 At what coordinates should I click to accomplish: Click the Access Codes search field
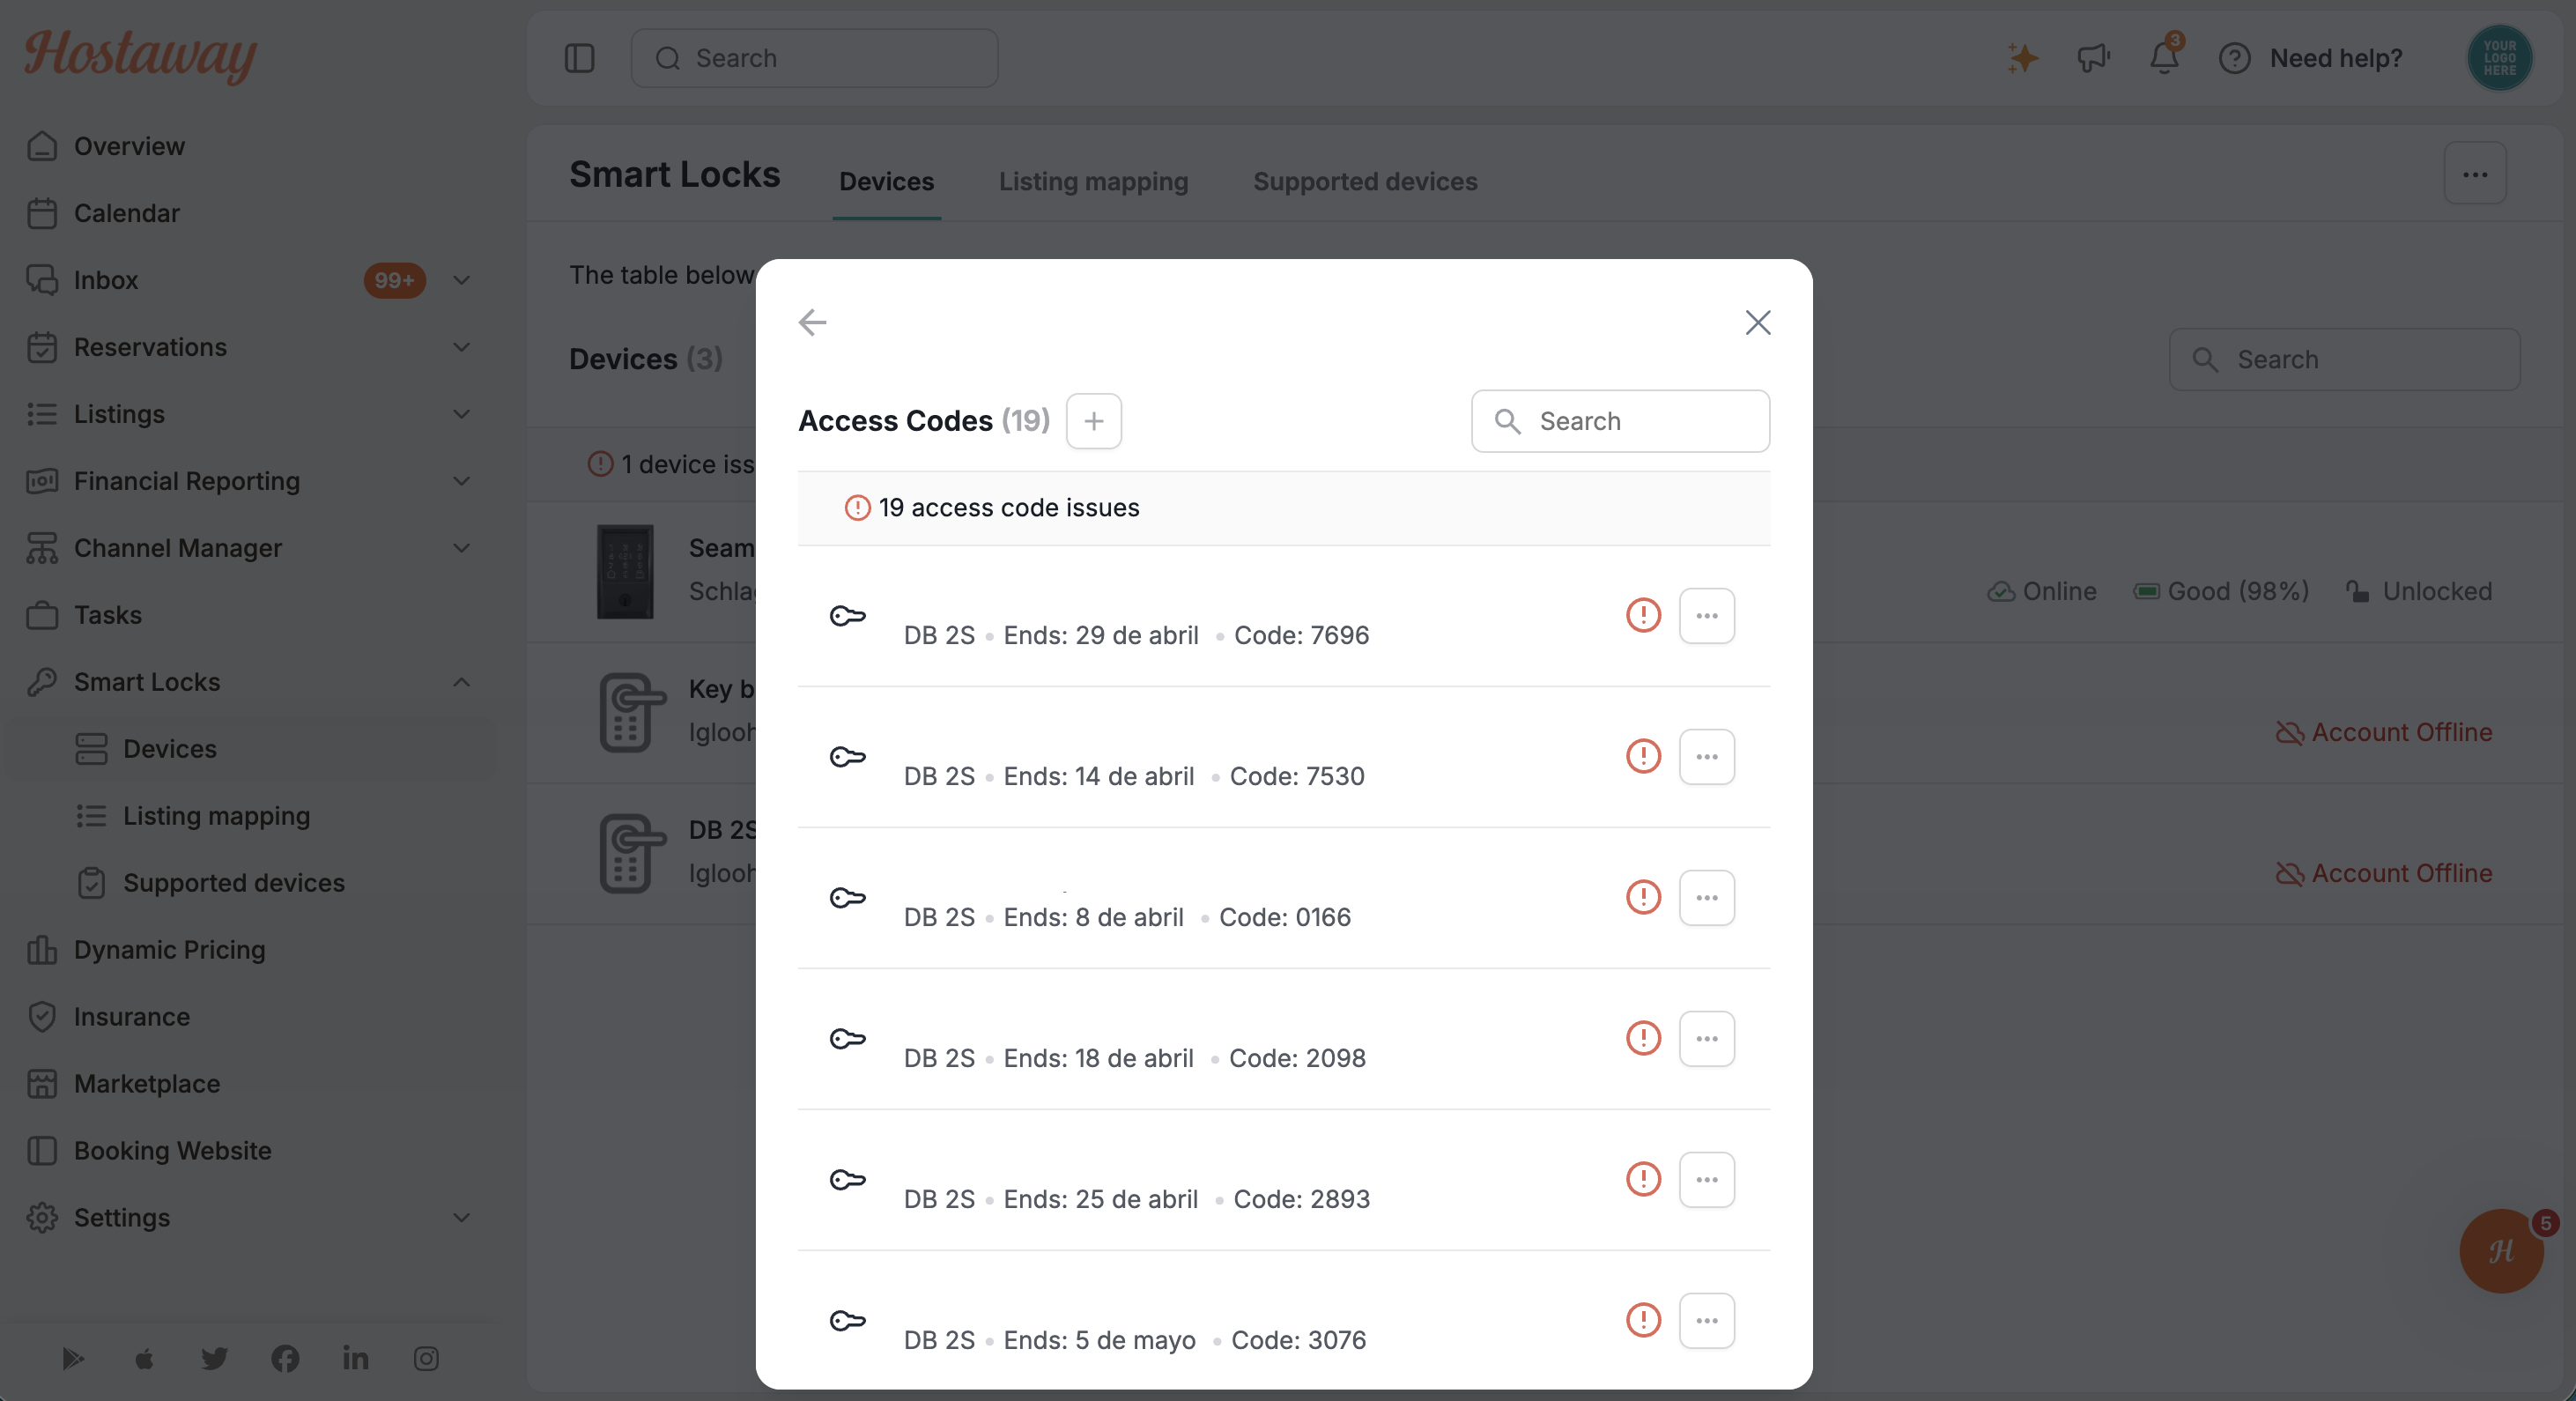pos(1620,421)
